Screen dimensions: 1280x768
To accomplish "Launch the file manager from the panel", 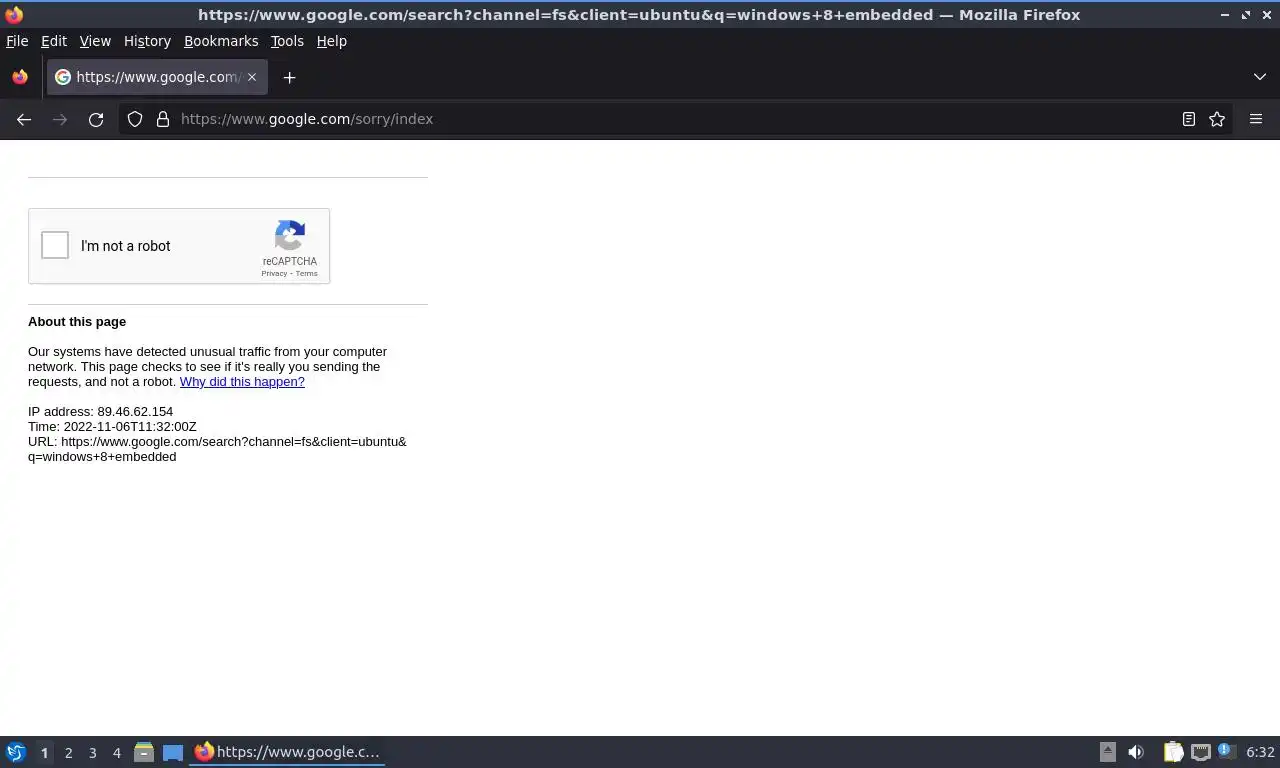I will click(x=144, y=752).
